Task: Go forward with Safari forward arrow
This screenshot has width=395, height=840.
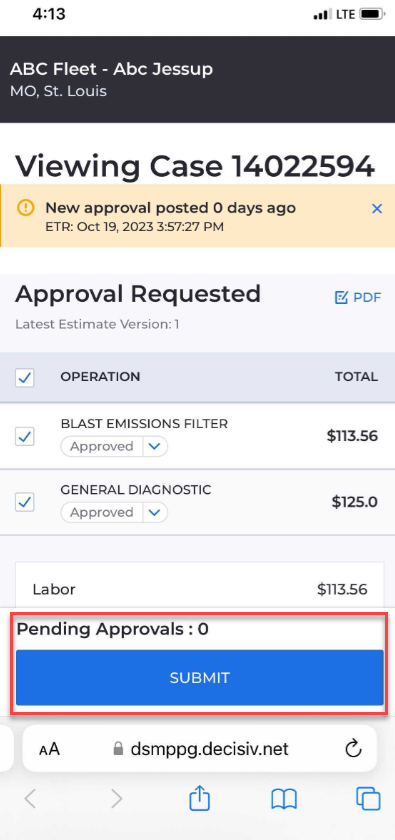Action: tap(116, 799)
